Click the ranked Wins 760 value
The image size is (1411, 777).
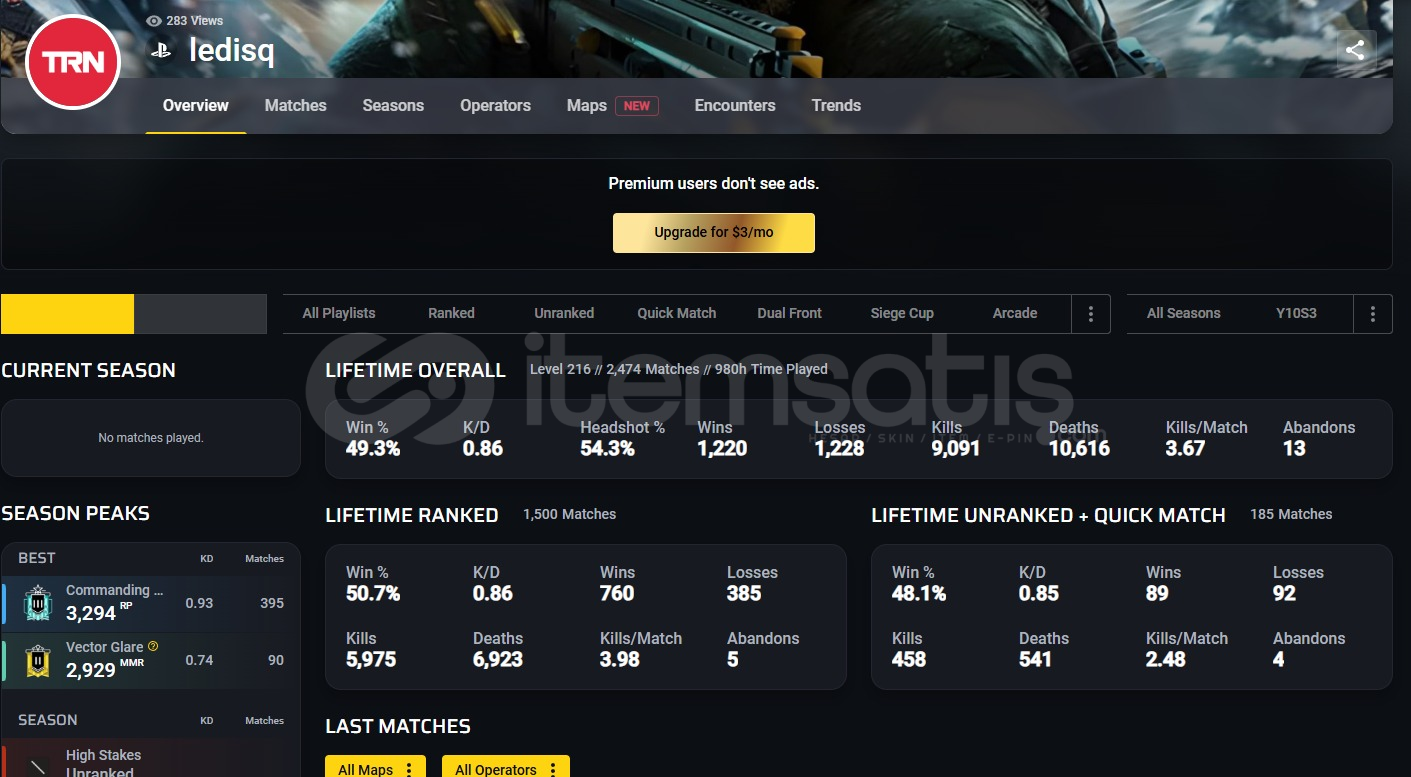point(617,594)
